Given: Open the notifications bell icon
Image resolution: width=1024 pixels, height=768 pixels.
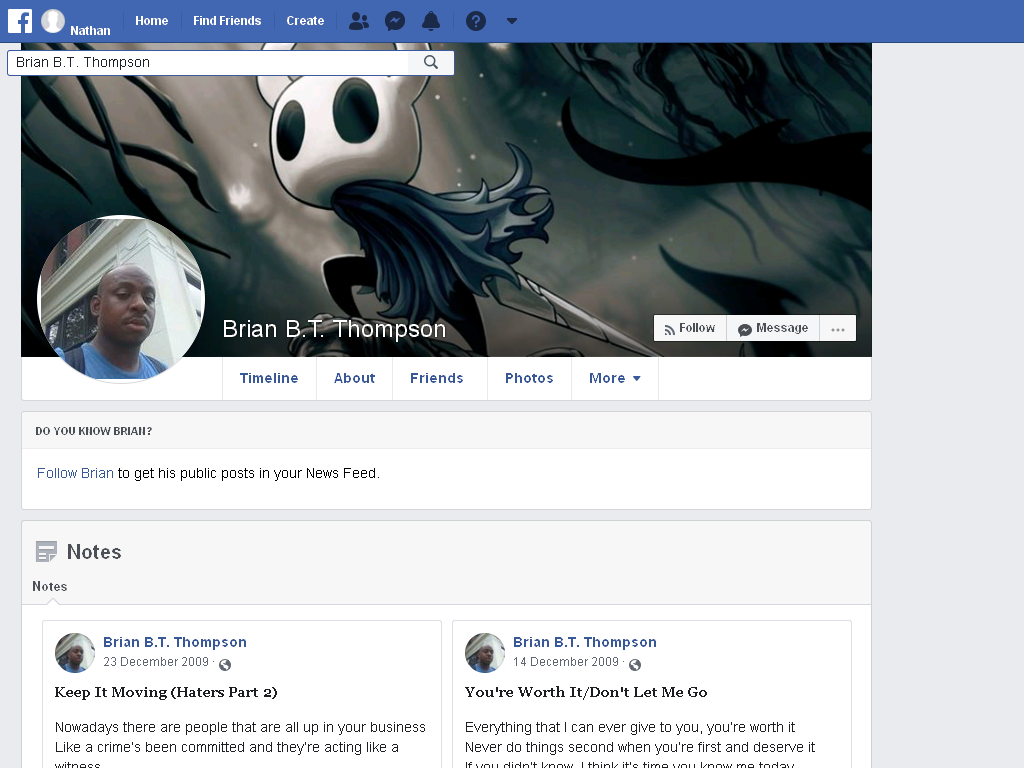Looking at the screenshot, I should [431, 21].
